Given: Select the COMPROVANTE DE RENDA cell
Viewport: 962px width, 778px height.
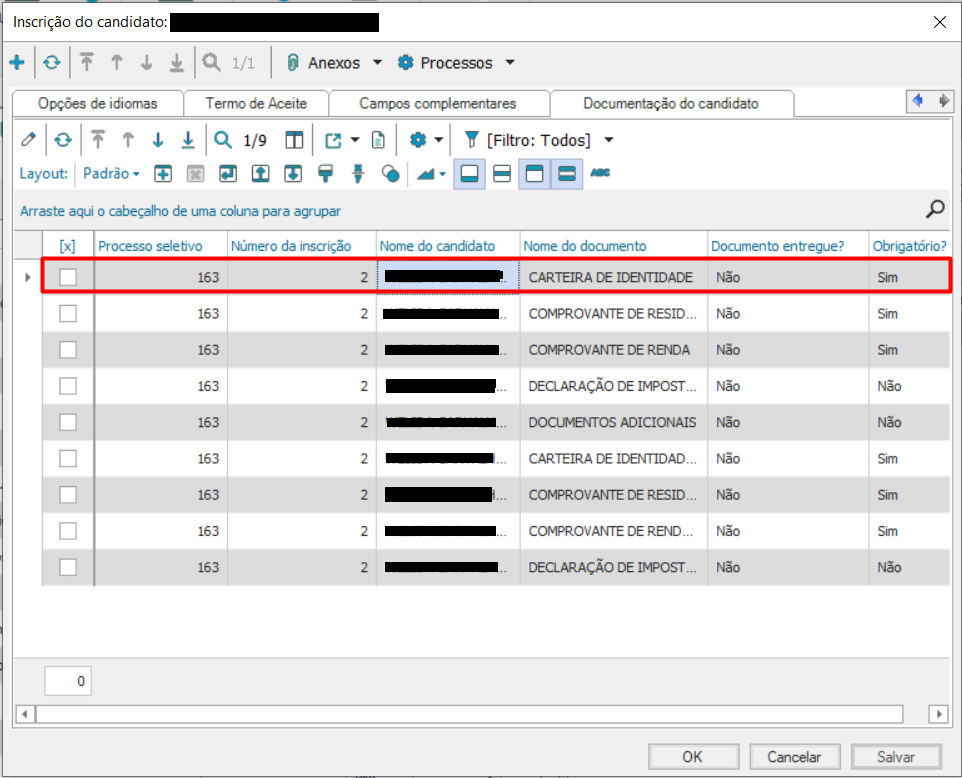Looking at the screenshot, I should (614, 350).
